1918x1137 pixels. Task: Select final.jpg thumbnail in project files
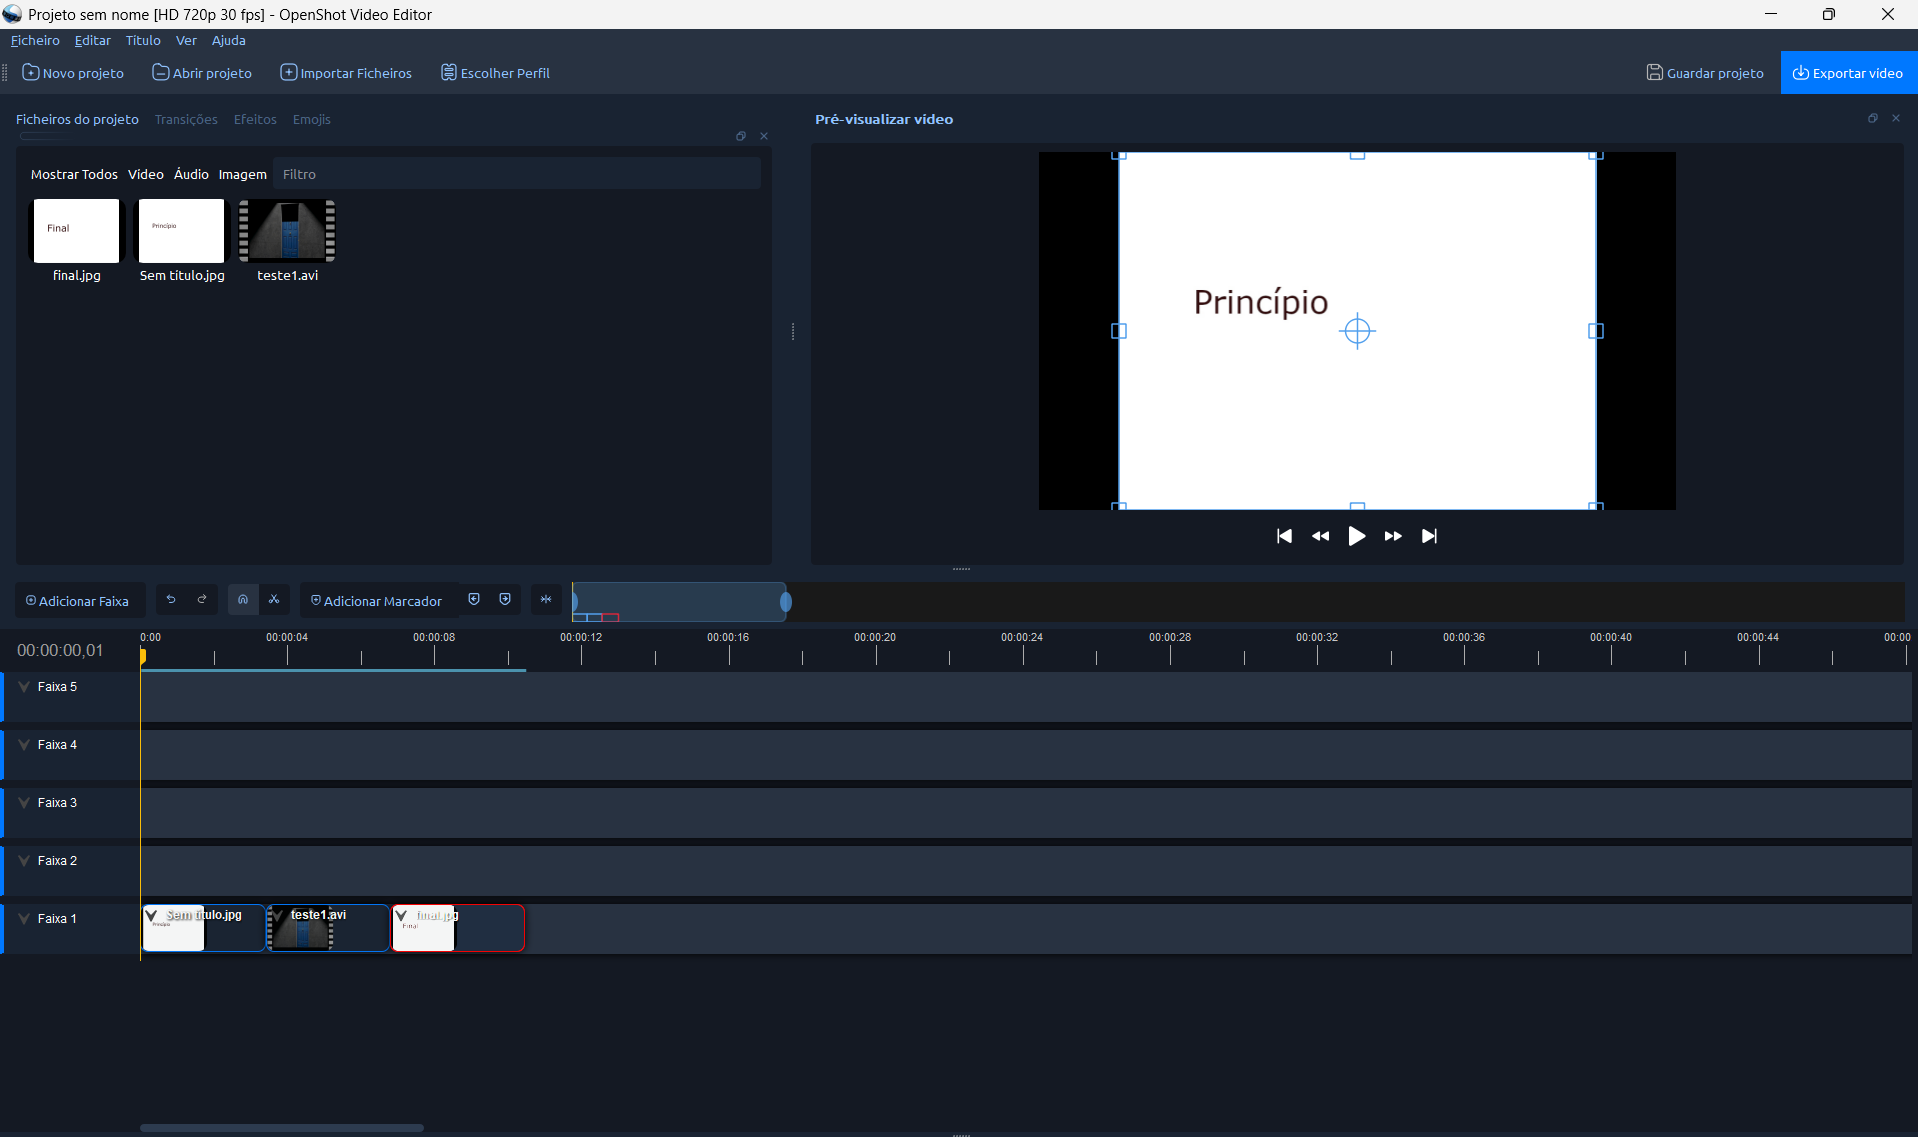point(76,231)
